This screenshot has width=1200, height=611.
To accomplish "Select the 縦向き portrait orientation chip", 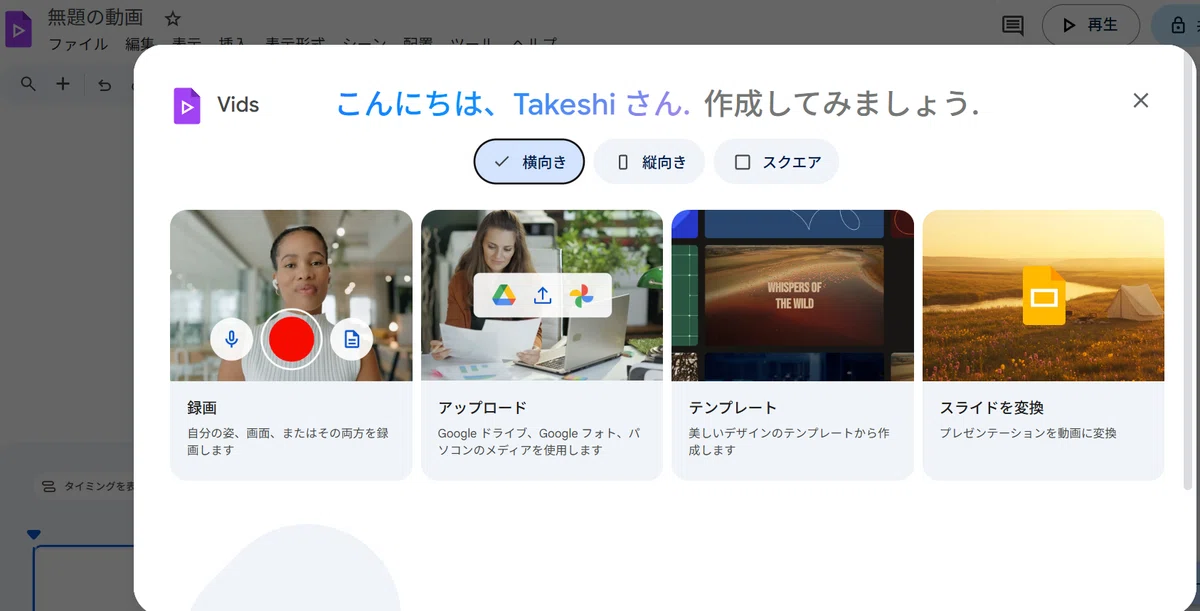I will [x=649, y=162].
